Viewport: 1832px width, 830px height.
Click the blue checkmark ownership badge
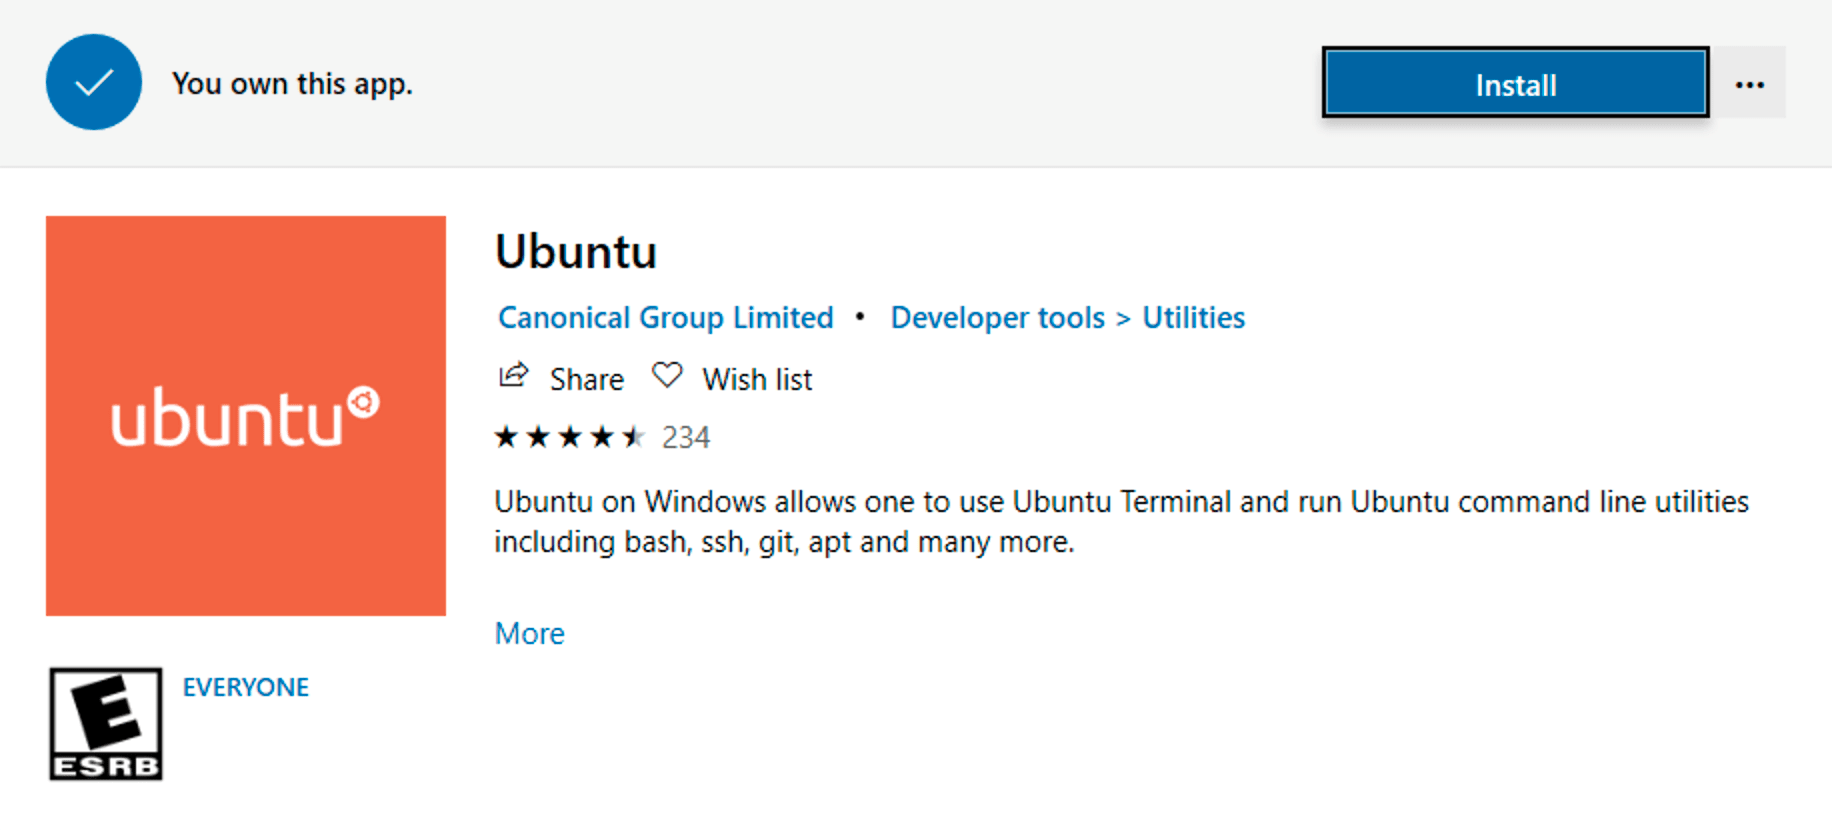94,83
